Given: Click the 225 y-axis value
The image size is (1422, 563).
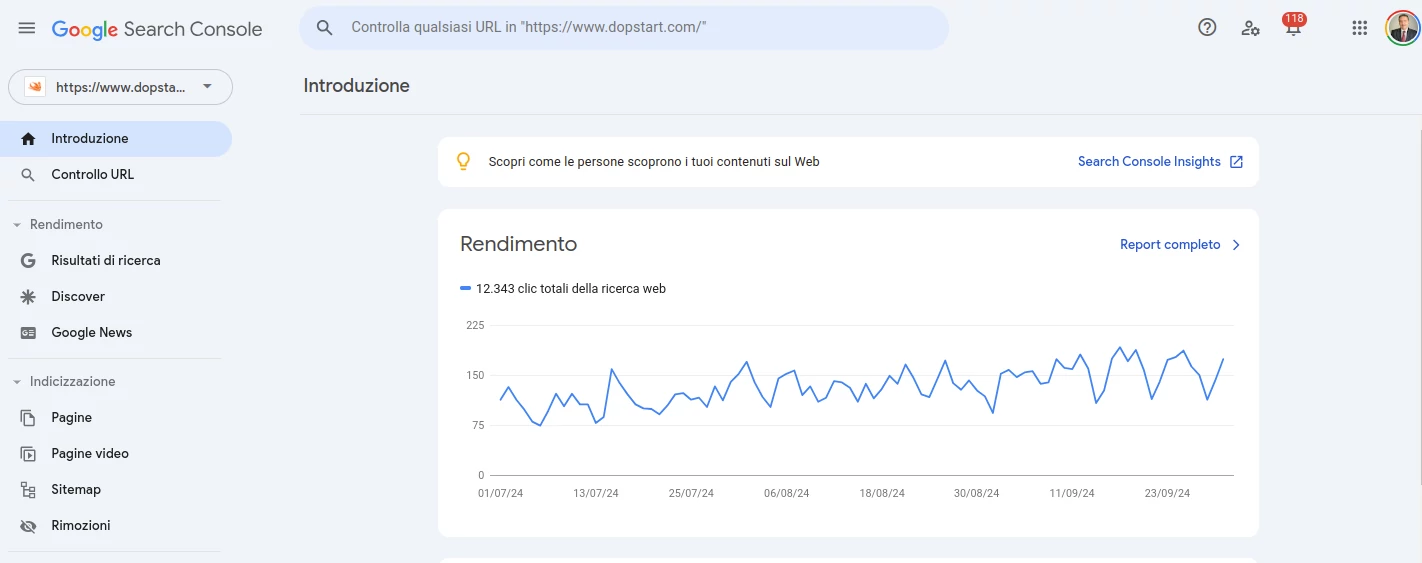Looking at the screenshot, I should [x=475, y=326].
